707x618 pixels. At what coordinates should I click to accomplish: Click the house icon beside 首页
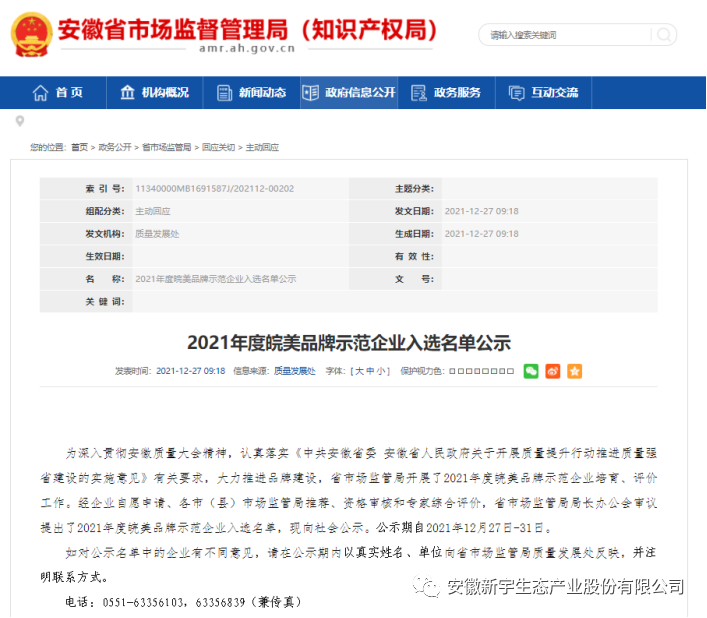coord(40,93)
